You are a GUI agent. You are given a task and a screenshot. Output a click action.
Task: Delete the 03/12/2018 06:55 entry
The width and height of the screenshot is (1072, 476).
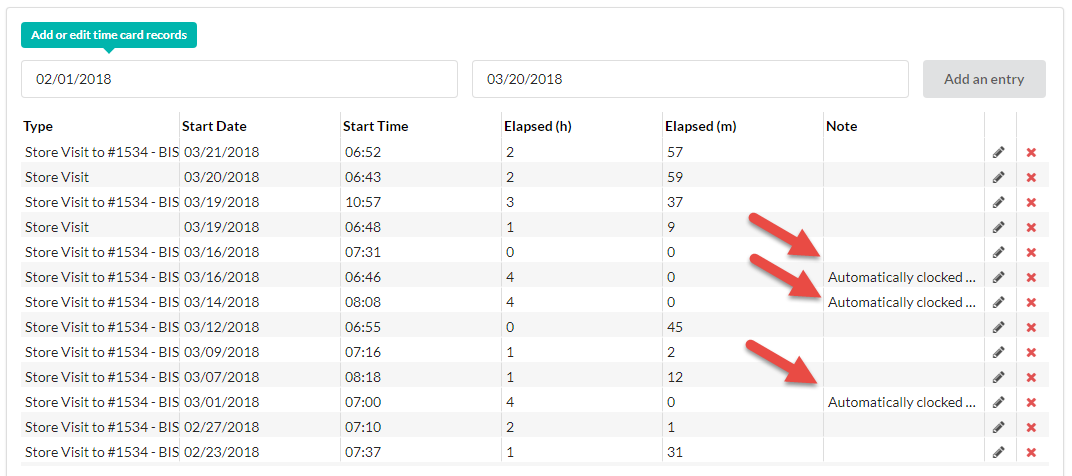click(1032, 327)
